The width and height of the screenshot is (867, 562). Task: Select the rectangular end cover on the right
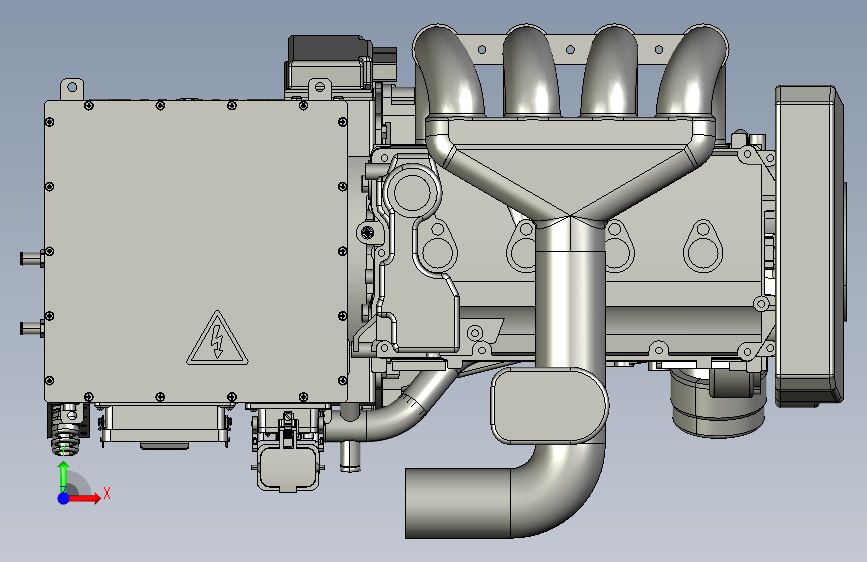click(808, 246)
